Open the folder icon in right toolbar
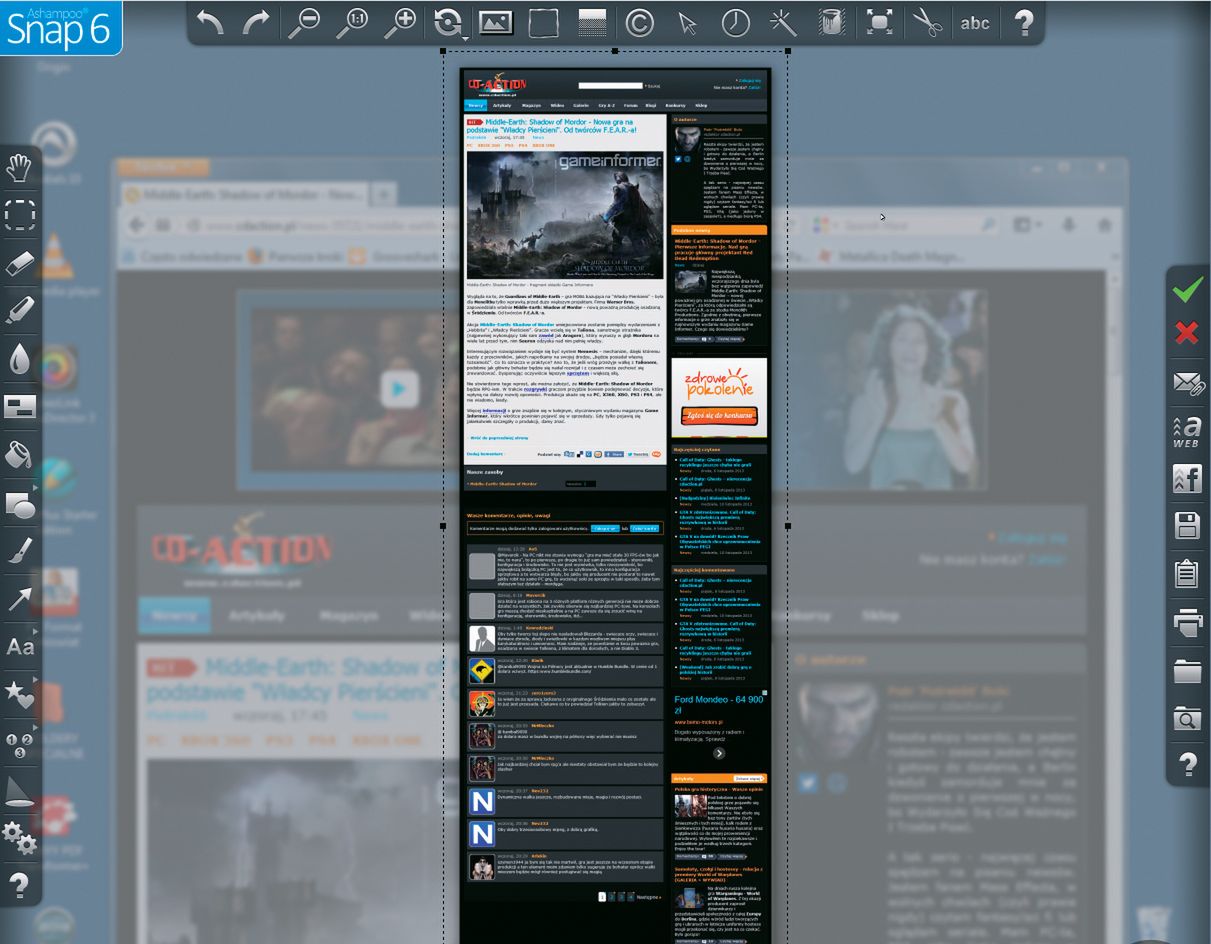Viewport: 1211px width, 944px height. click(x=1187, y=670)
